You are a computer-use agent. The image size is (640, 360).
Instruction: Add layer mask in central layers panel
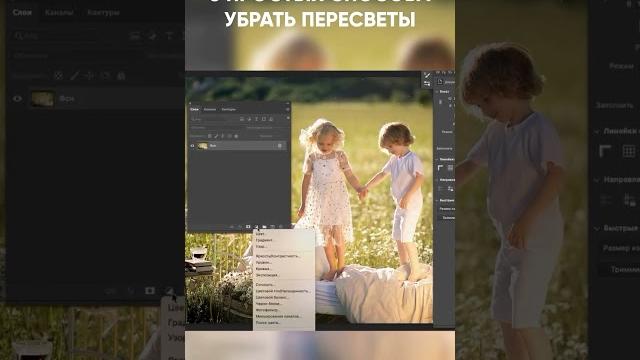tap(248, 227)
